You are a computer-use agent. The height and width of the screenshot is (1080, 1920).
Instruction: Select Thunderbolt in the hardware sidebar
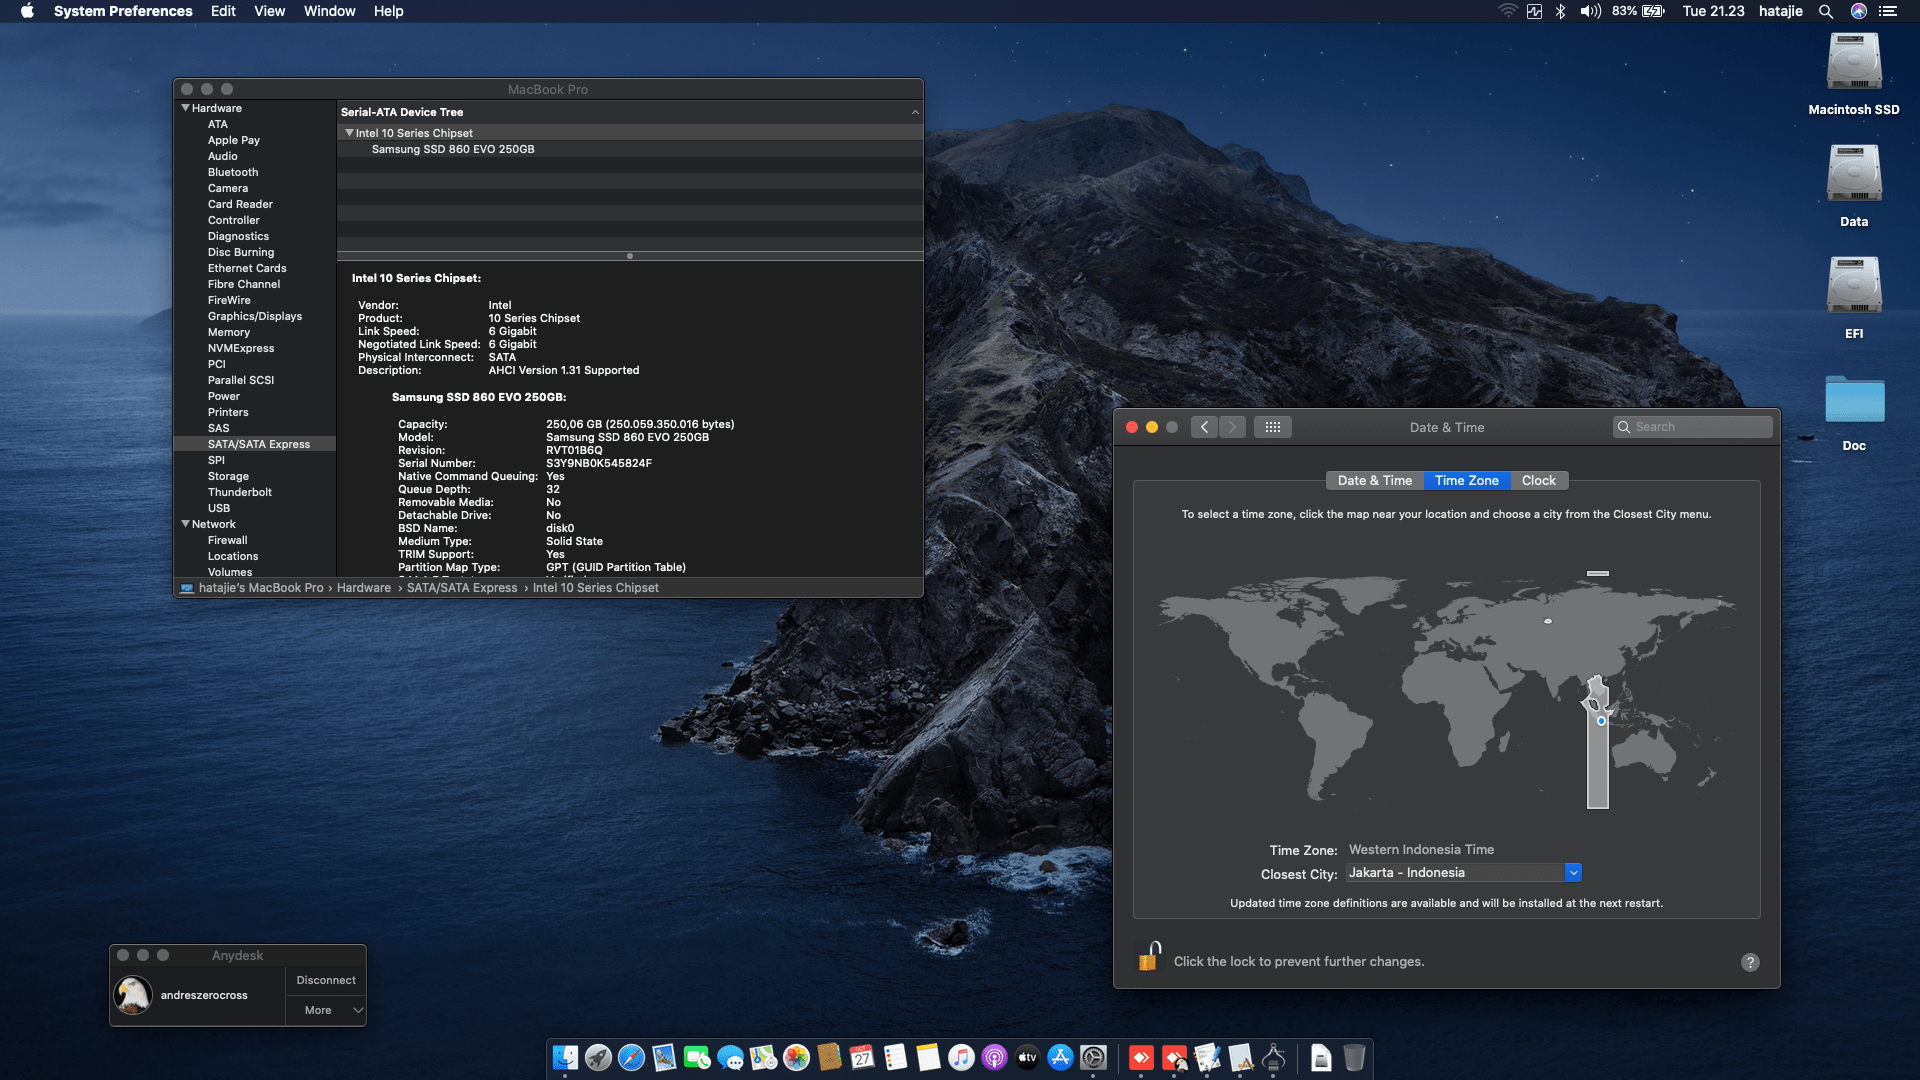tap(240, 492)
